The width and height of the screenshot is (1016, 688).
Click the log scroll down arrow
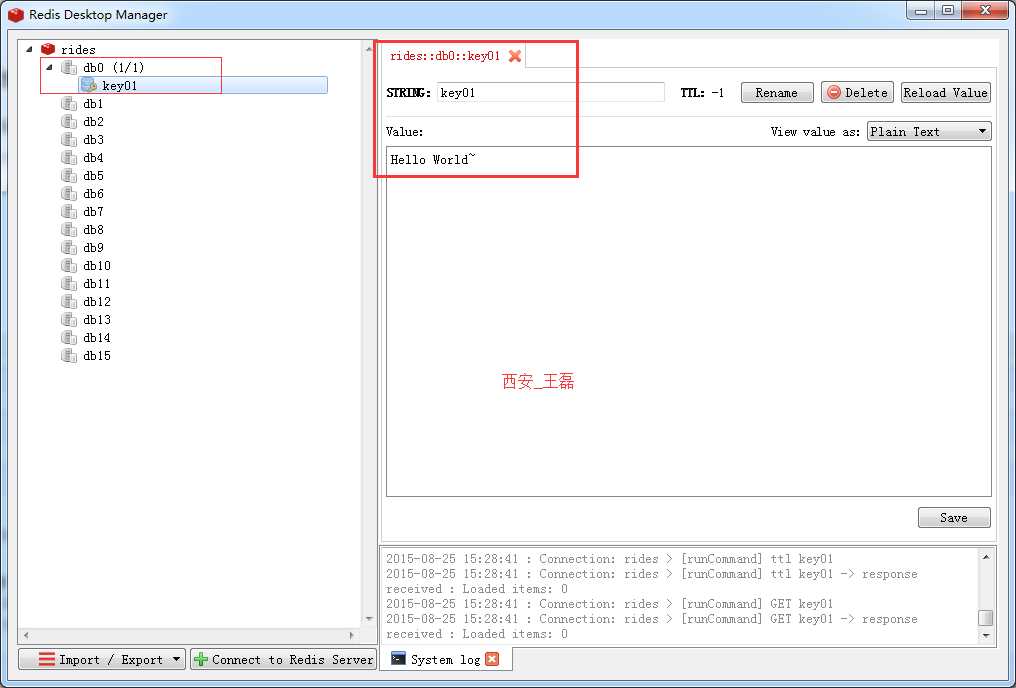(x=986, y=635)
